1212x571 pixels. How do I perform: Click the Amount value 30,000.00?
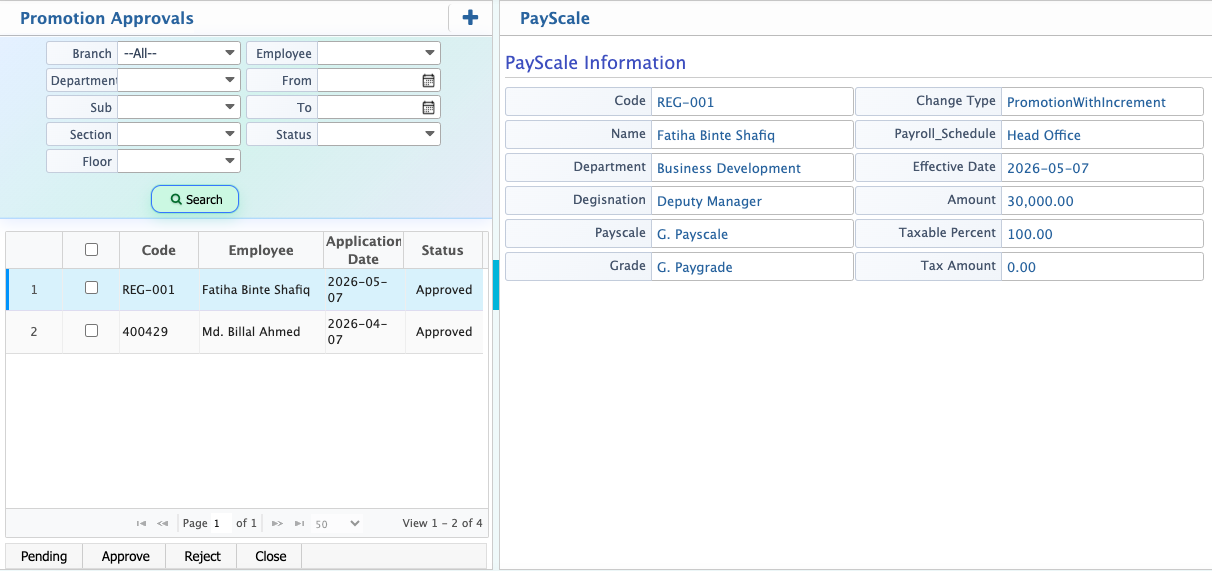coord(1040,201)
